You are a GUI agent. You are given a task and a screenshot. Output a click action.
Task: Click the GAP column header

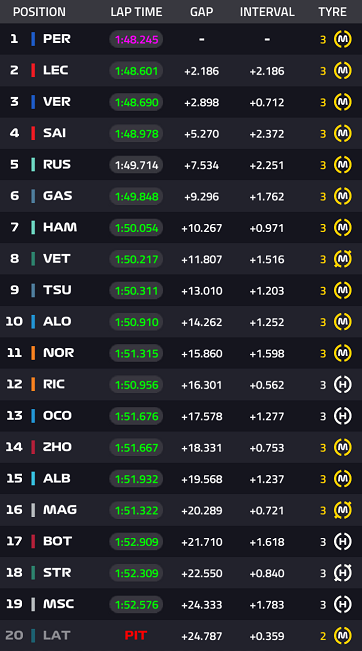(x=201, y=12)
